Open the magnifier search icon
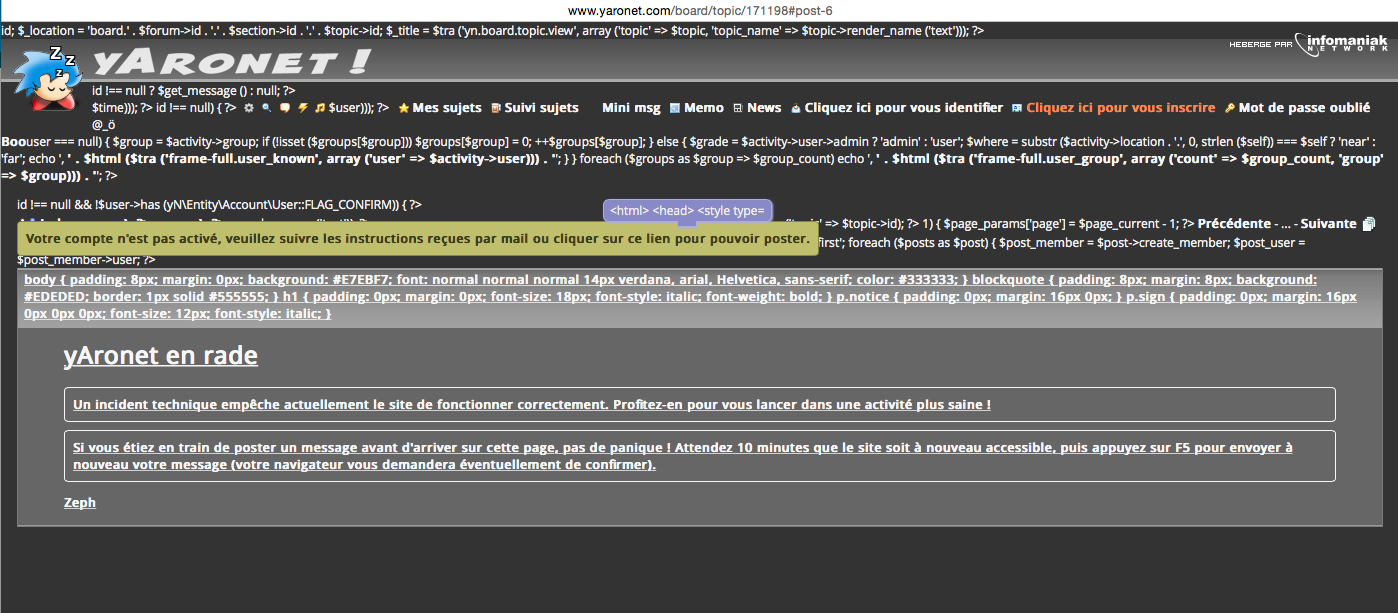This screenshot has height=613, width=1398. click(266, 108)
